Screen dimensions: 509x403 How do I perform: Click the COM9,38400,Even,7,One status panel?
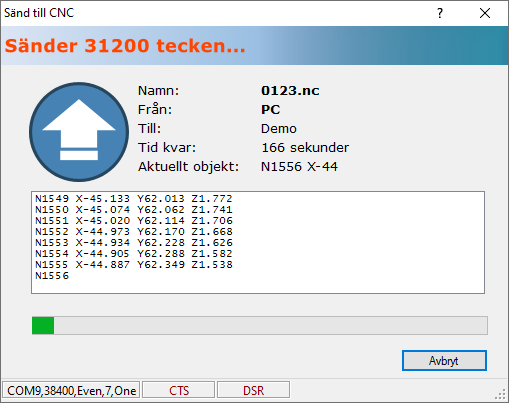71,390
